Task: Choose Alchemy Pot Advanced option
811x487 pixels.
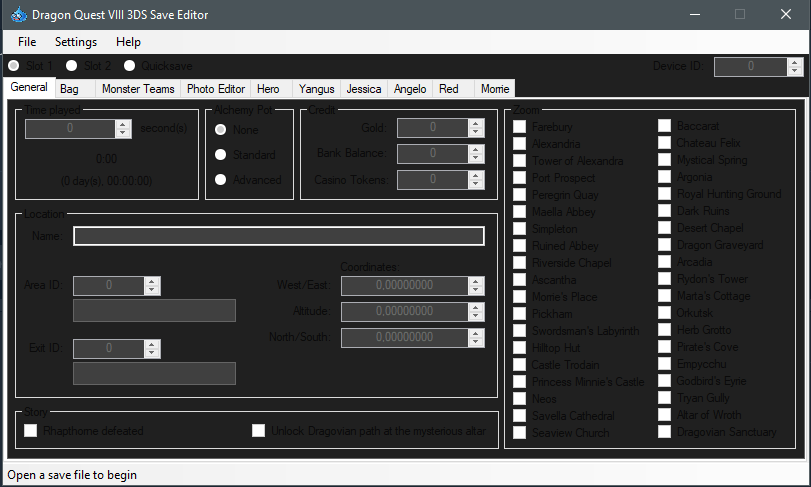Action: [x=220, y=179]
